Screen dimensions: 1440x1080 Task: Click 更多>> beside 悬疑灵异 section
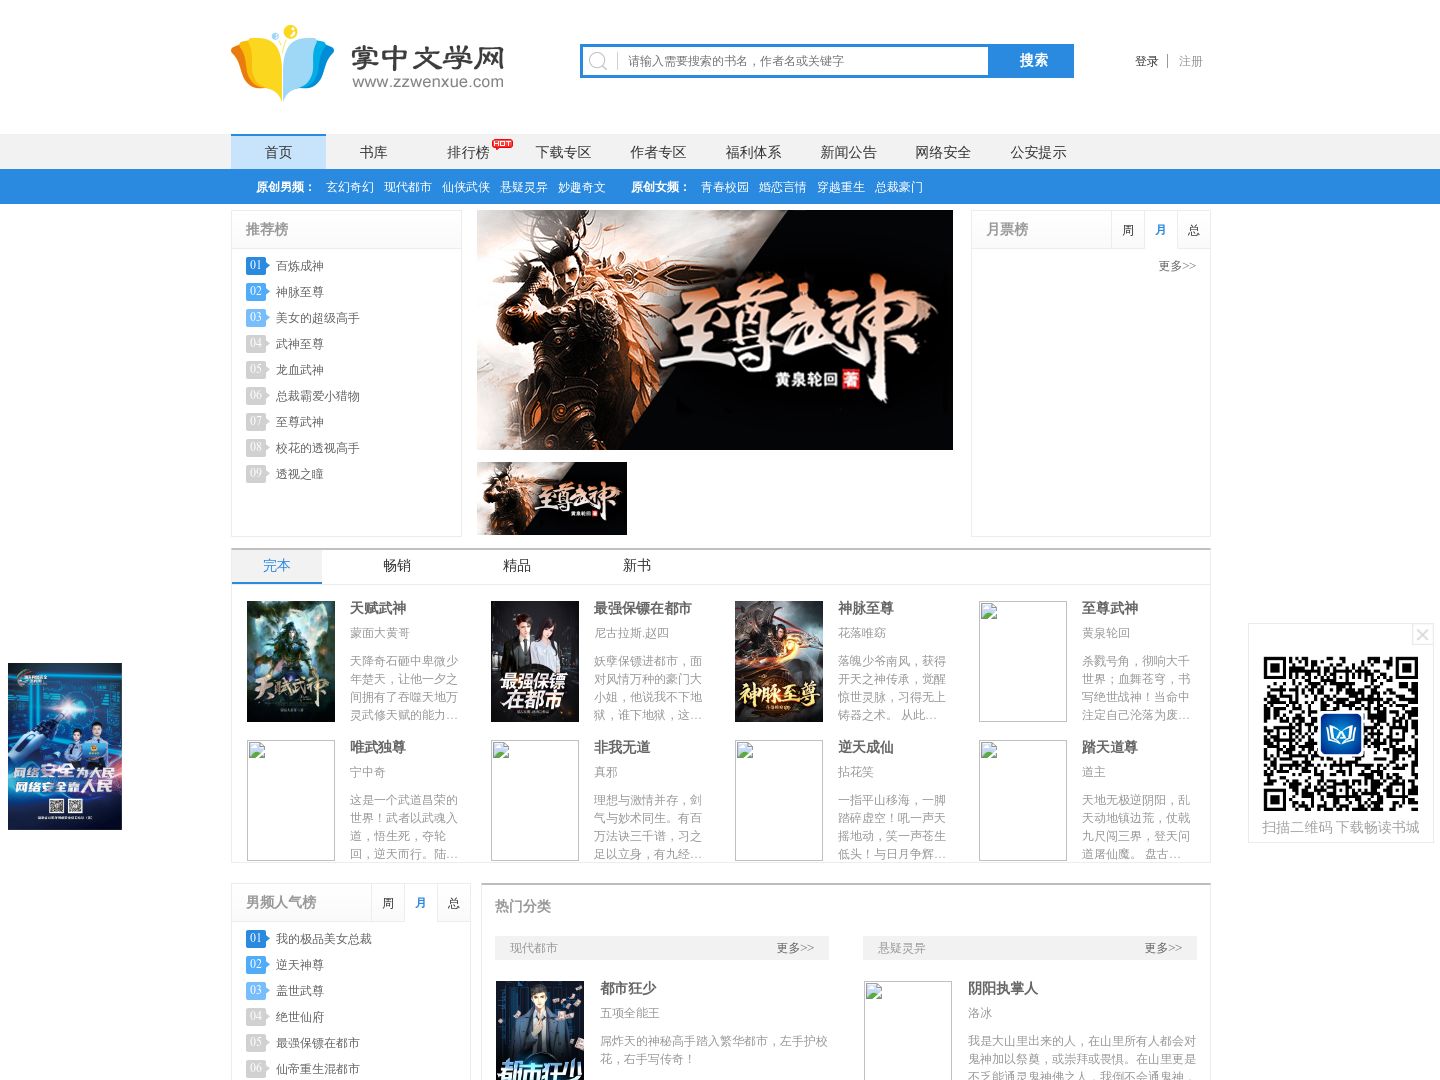click(x=1163, y=948)
